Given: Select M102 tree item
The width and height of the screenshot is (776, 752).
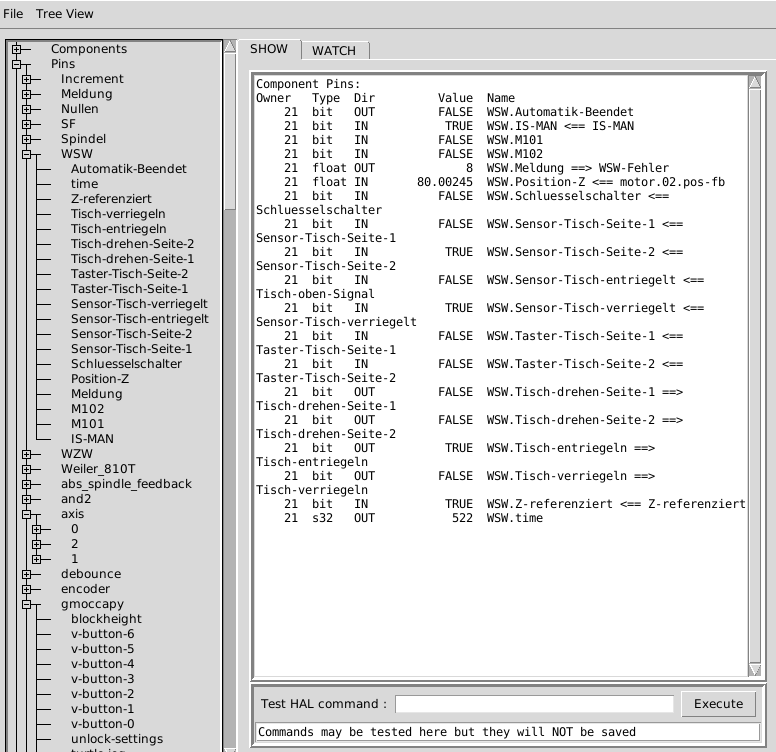Looking at the screenshot, I should [x=88, y=409].
